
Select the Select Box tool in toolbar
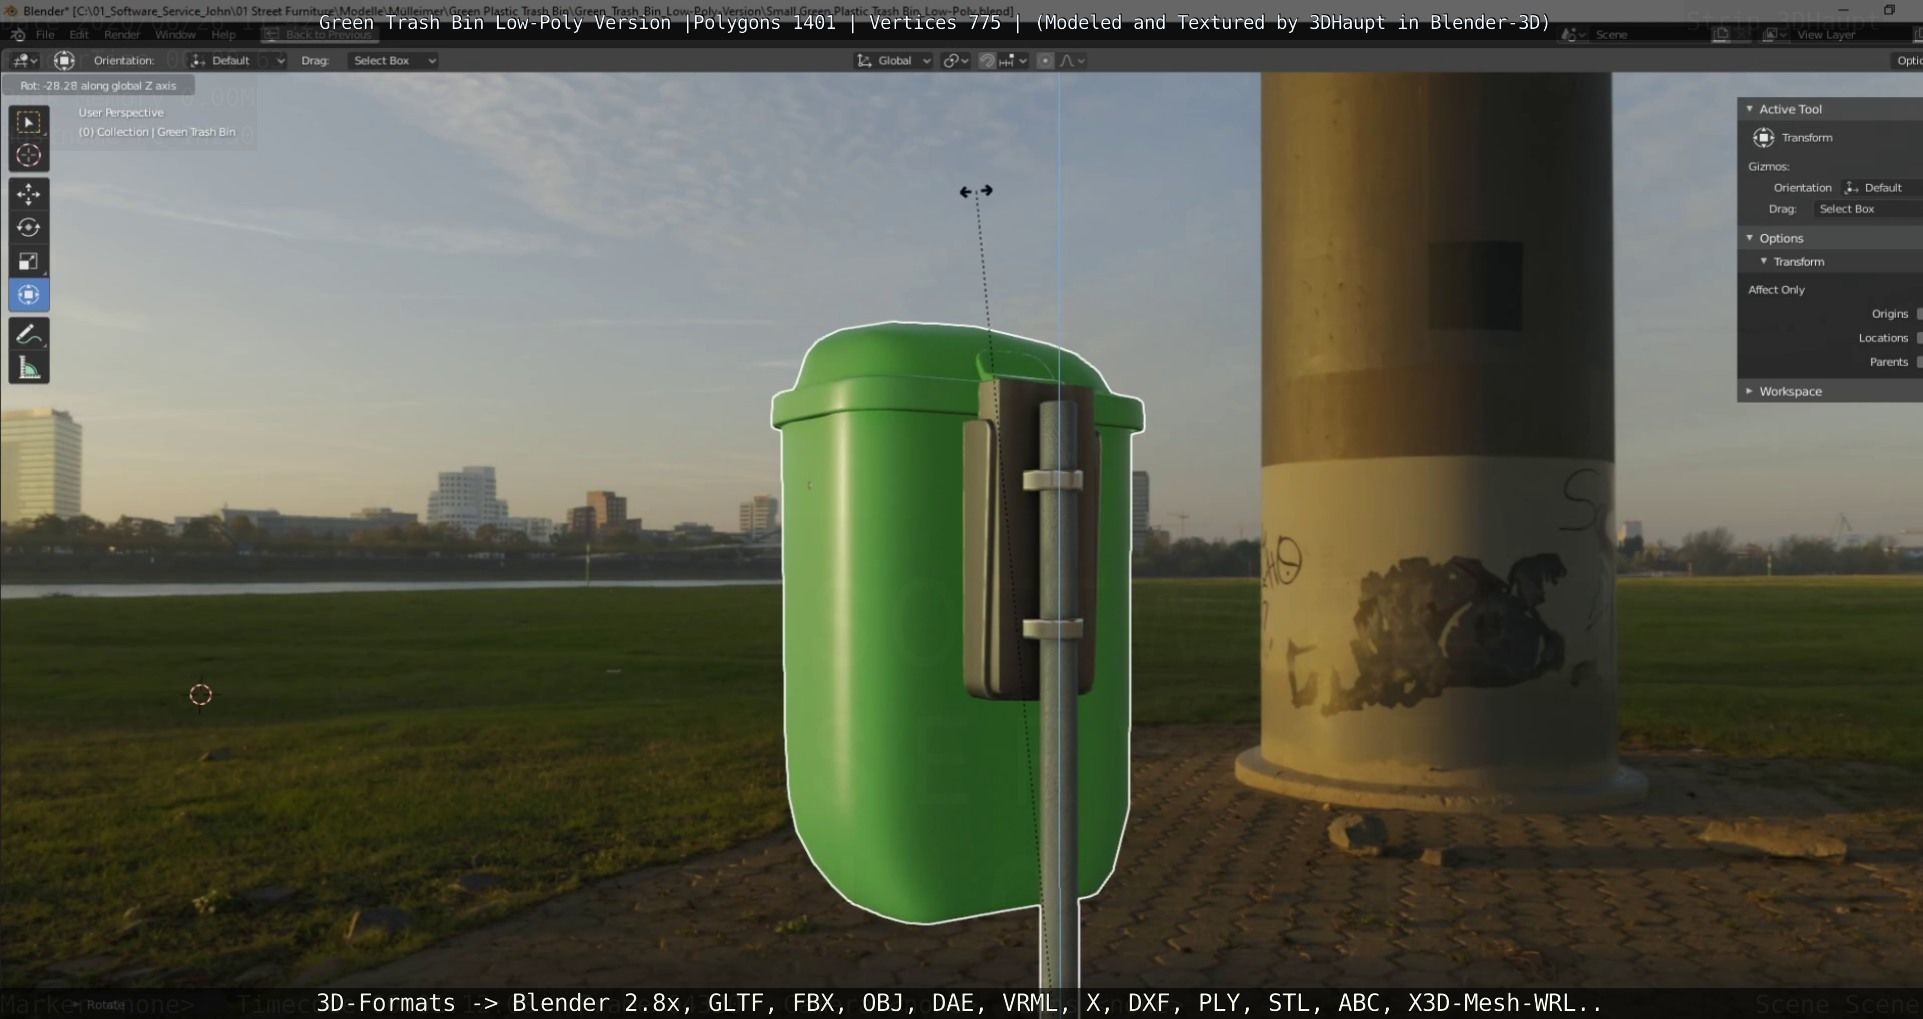(x=29, y=122)
